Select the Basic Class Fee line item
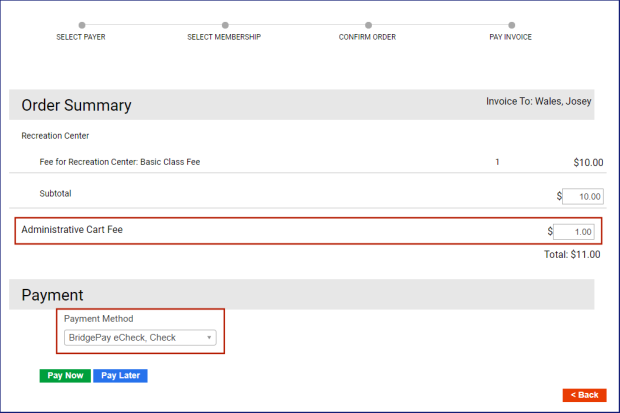This screenshot has width=620, height=413. pyautogui.click(x=120, y=161)
